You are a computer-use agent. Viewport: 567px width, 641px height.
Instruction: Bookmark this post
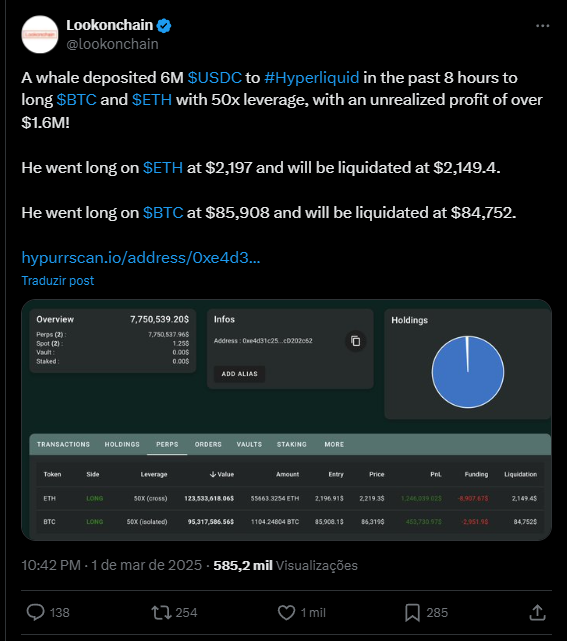(x=412, y=612)
